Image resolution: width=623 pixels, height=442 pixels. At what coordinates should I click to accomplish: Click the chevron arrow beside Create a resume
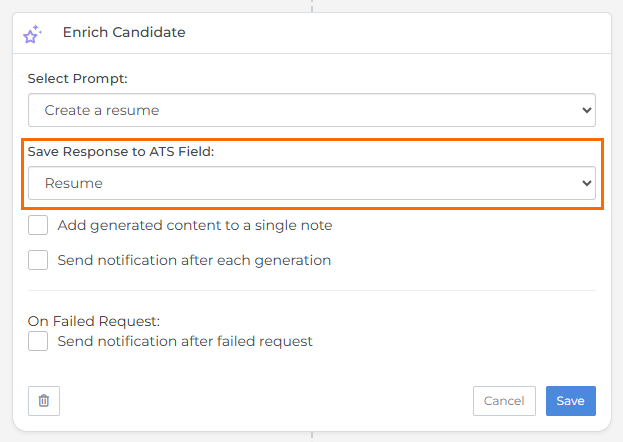click(x=586, y=110)
